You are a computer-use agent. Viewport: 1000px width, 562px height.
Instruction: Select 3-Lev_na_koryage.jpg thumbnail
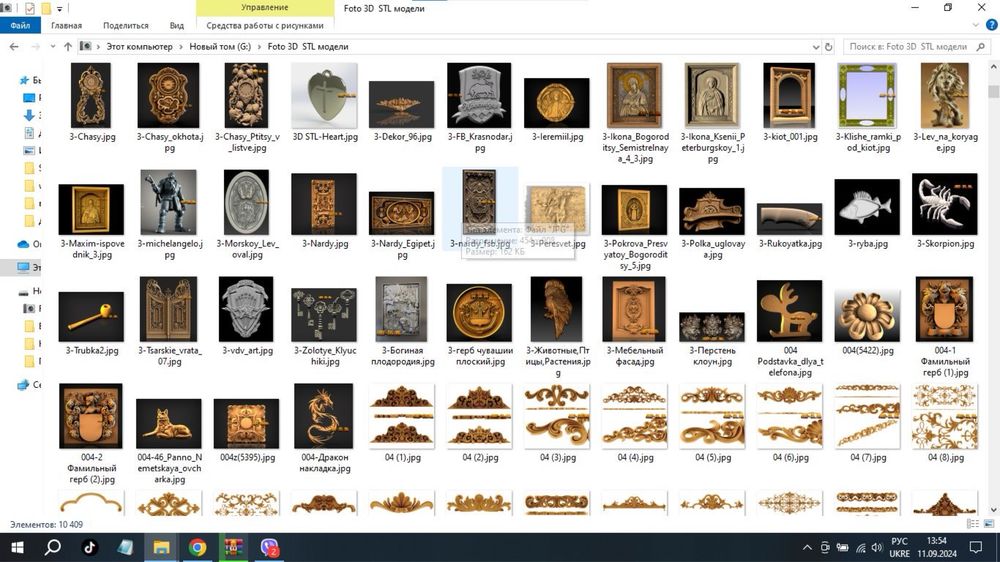(945, 96)
